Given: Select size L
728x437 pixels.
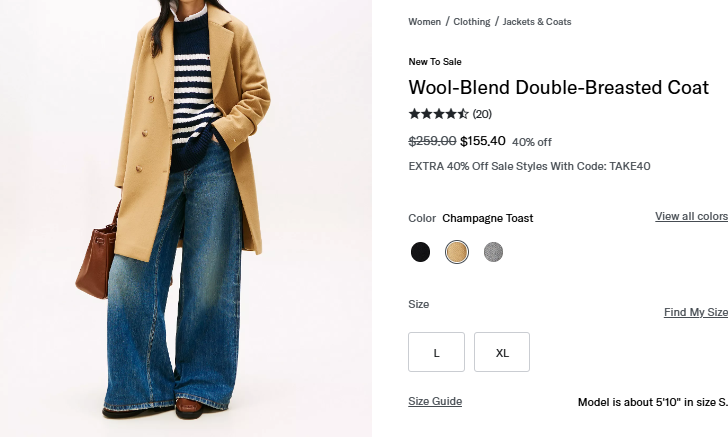Looking at the screenshot, I should pyautogui.click(x=437, y=352).
